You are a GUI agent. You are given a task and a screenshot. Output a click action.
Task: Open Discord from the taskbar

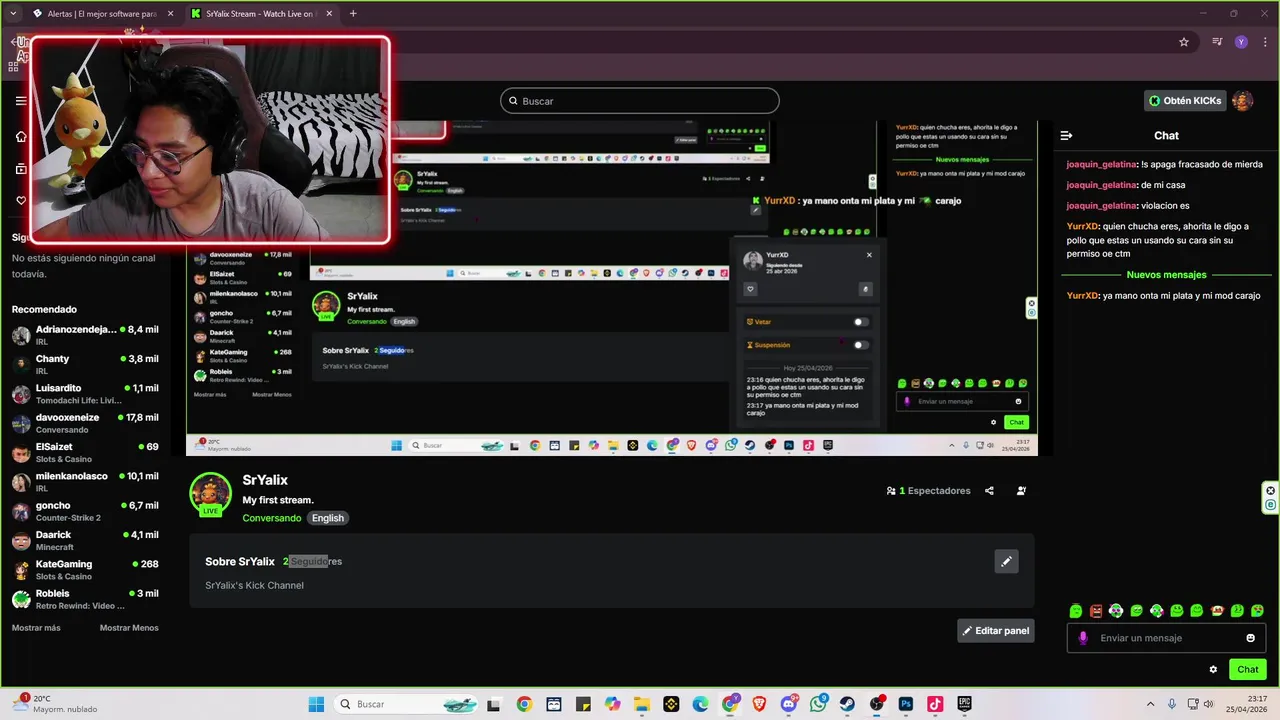point(789,704)
